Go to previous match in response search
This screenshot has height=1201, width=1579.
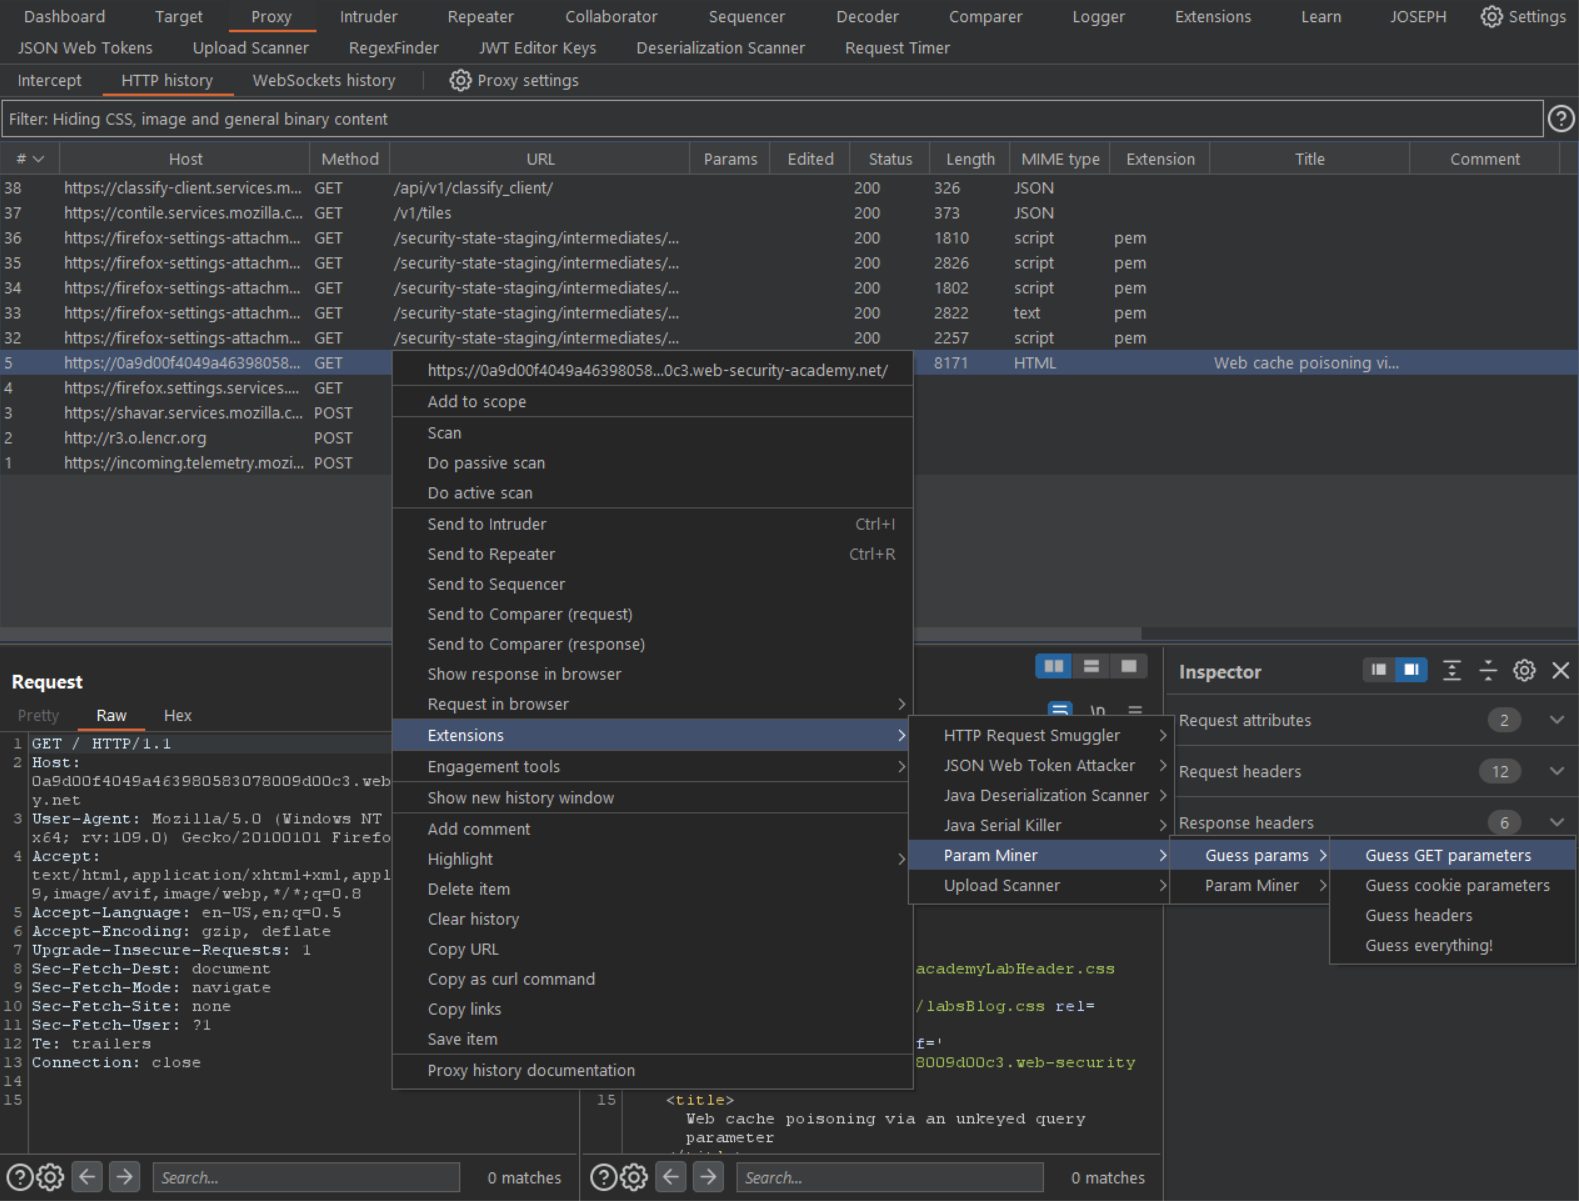[x=671, y=1177]
